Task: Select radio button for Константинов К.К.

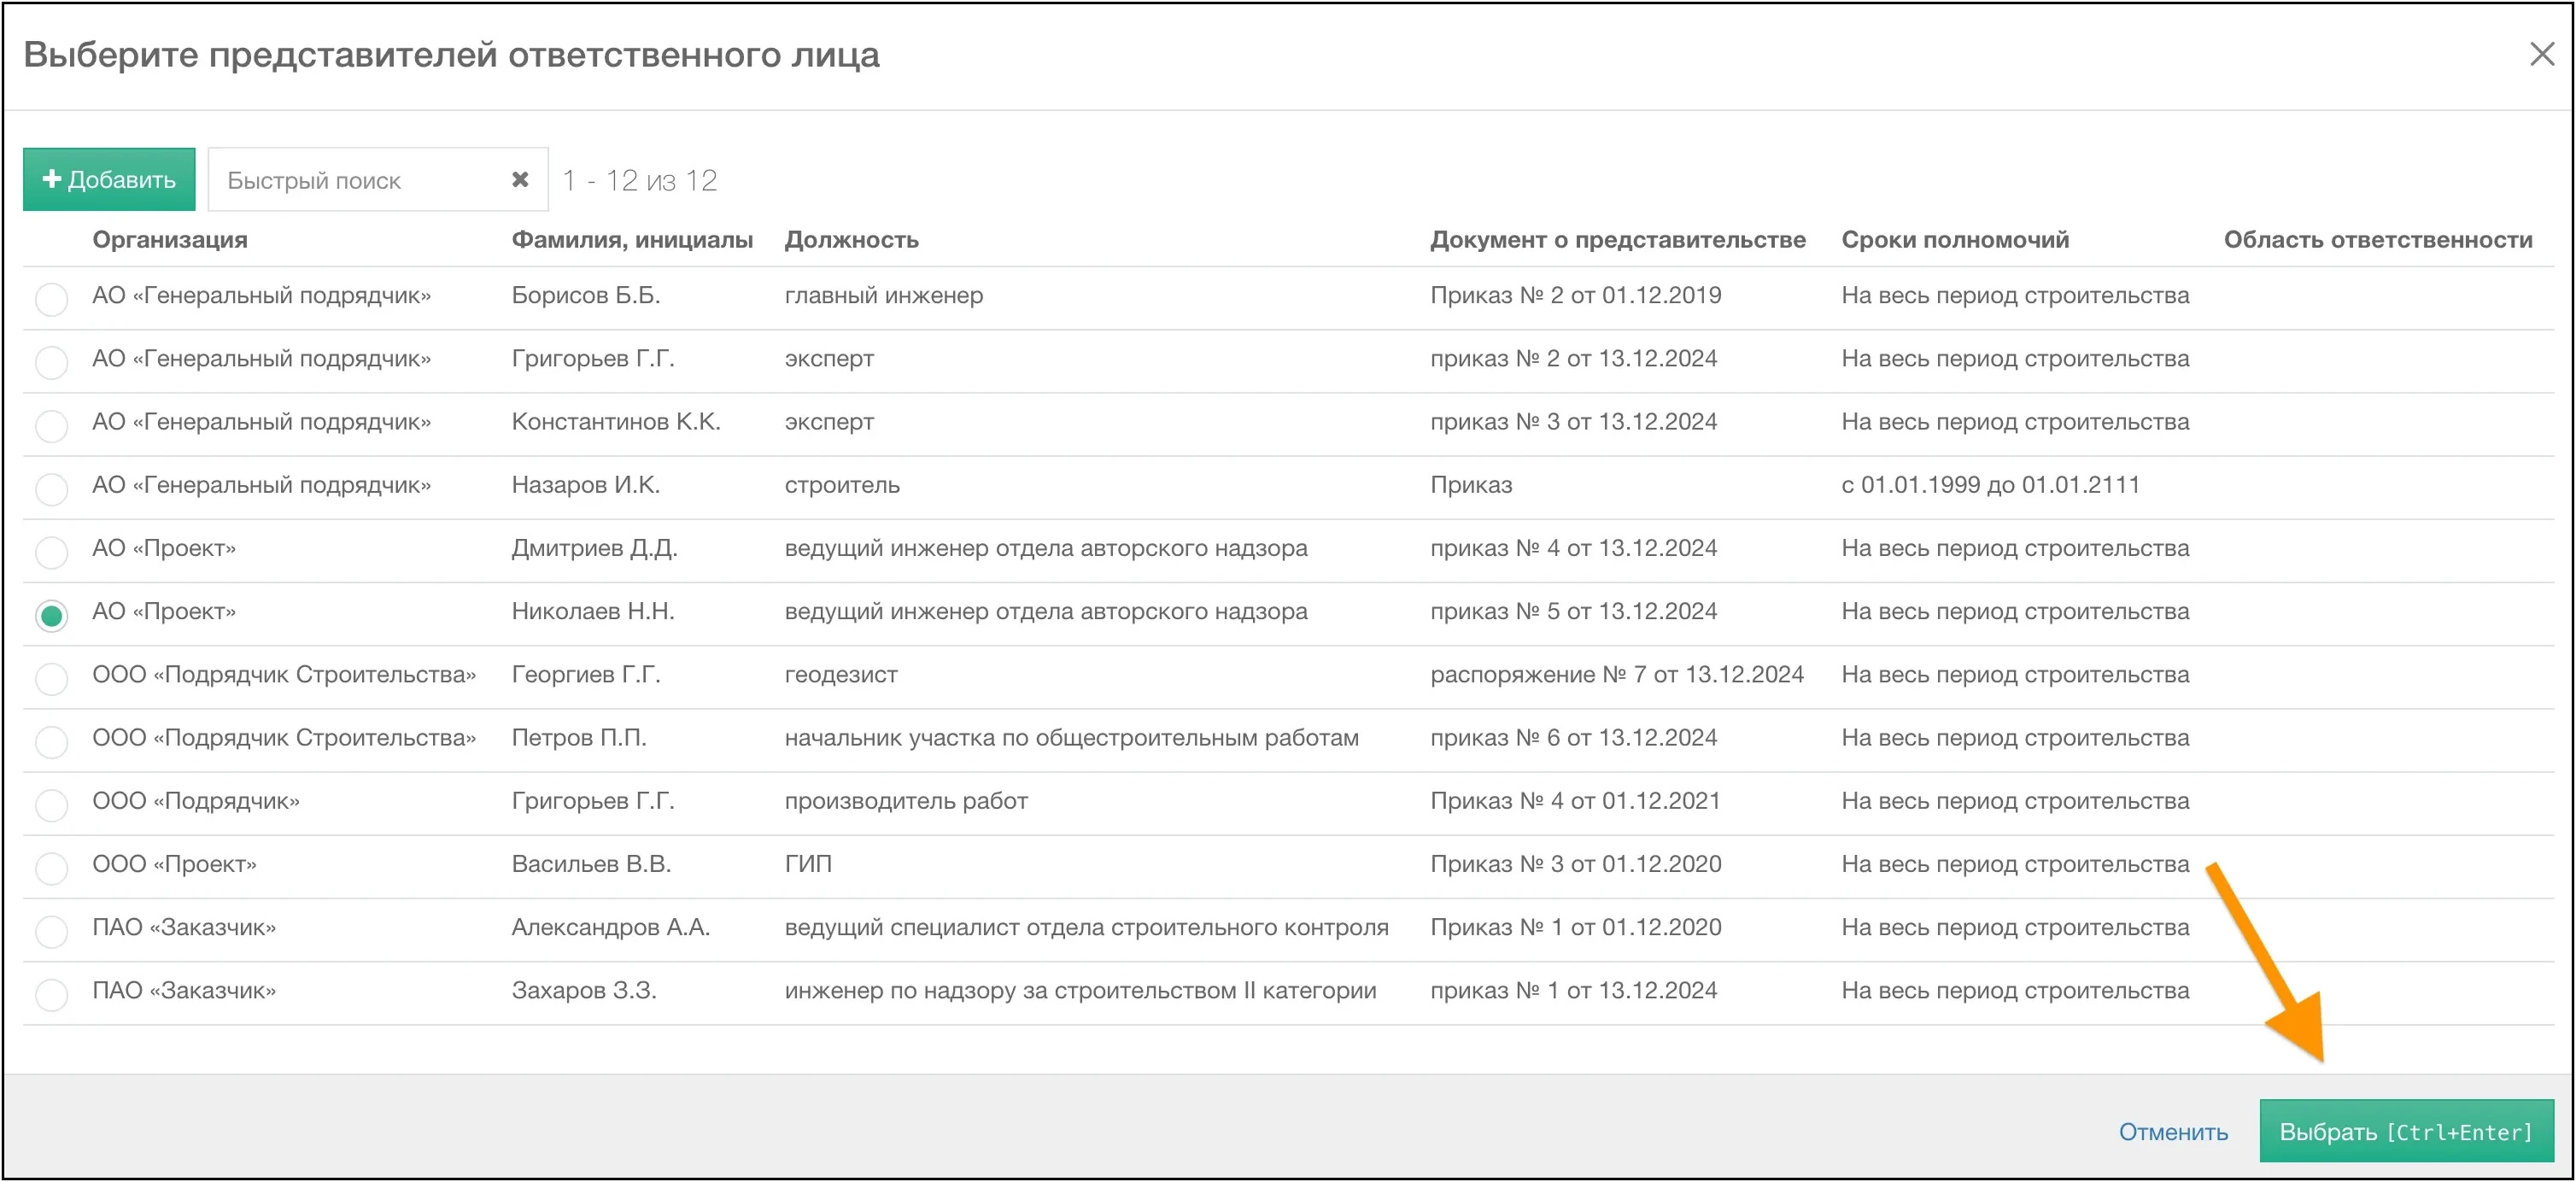Action: (x=51, y=425)
